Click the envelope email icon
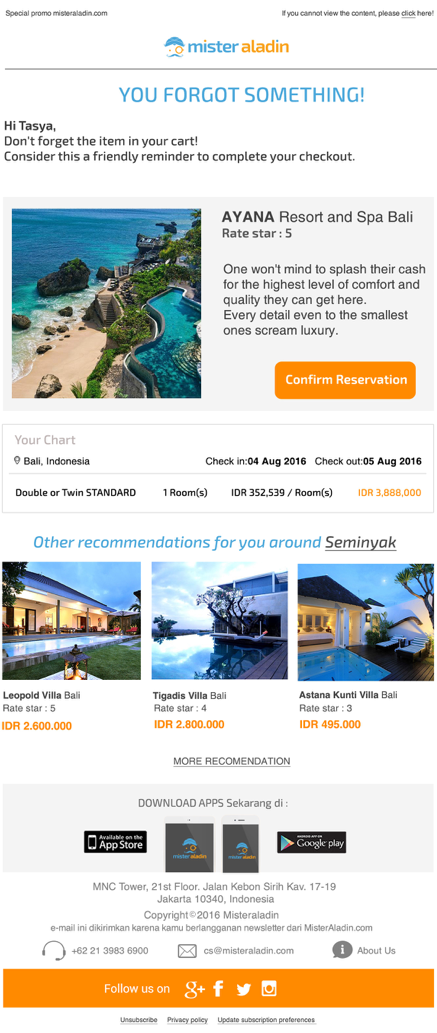437x1033 pixels. [187, 951]
